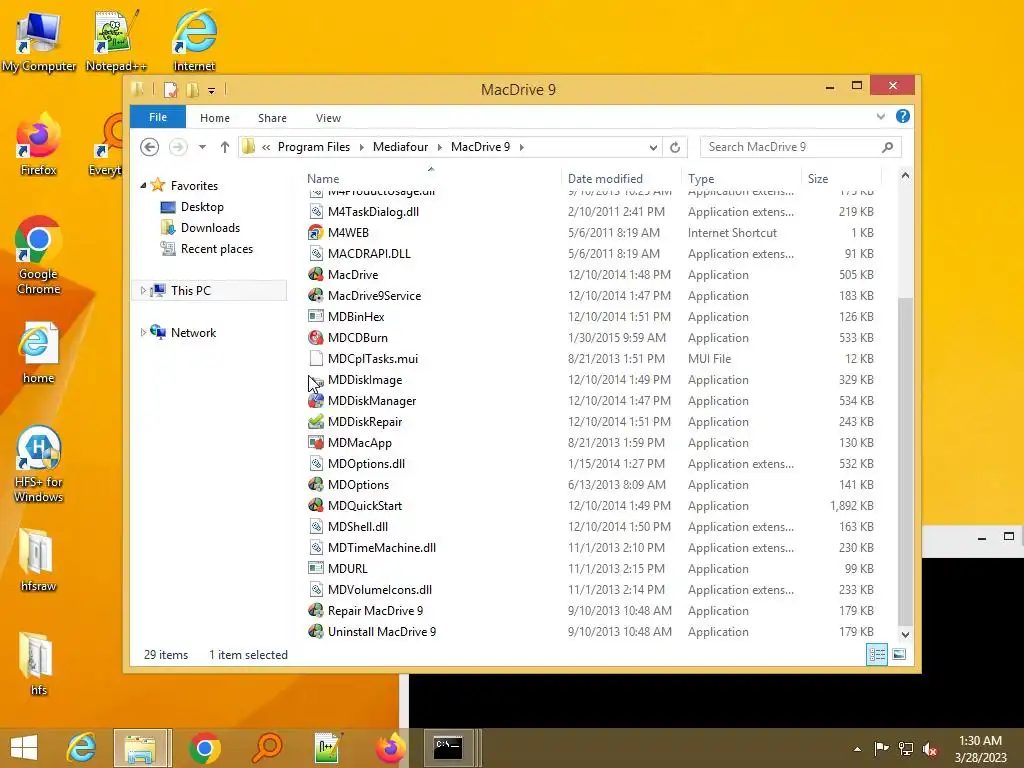This screenshot has width=1024, height=768.
Task: Go up one folder level arrow
Action: click(x=225, y=147)
